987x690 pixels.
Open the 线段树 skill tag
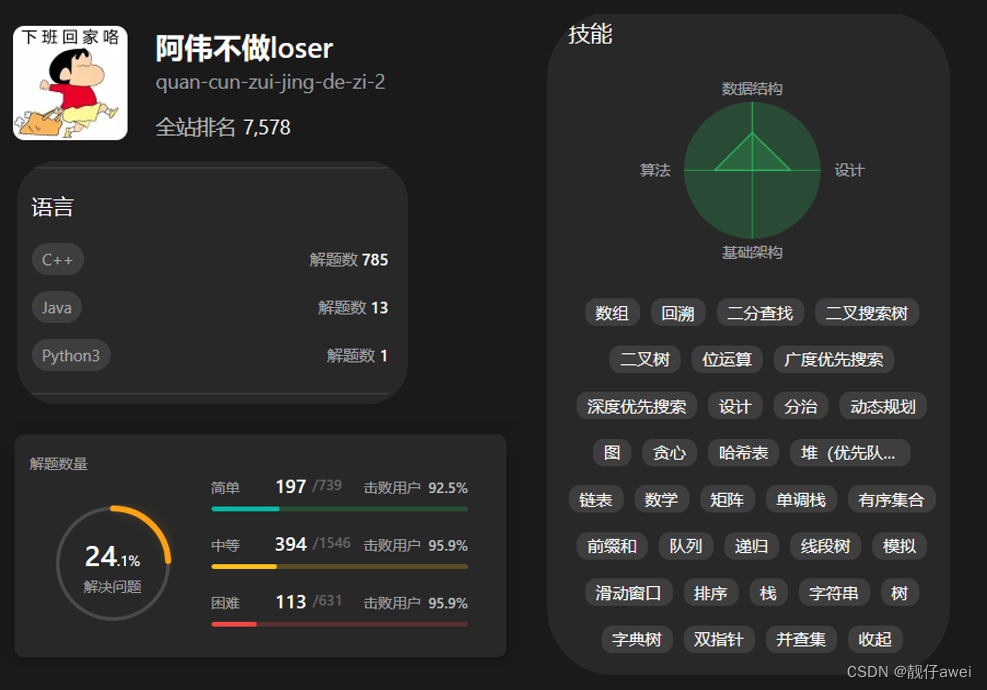tap(826, 546)
